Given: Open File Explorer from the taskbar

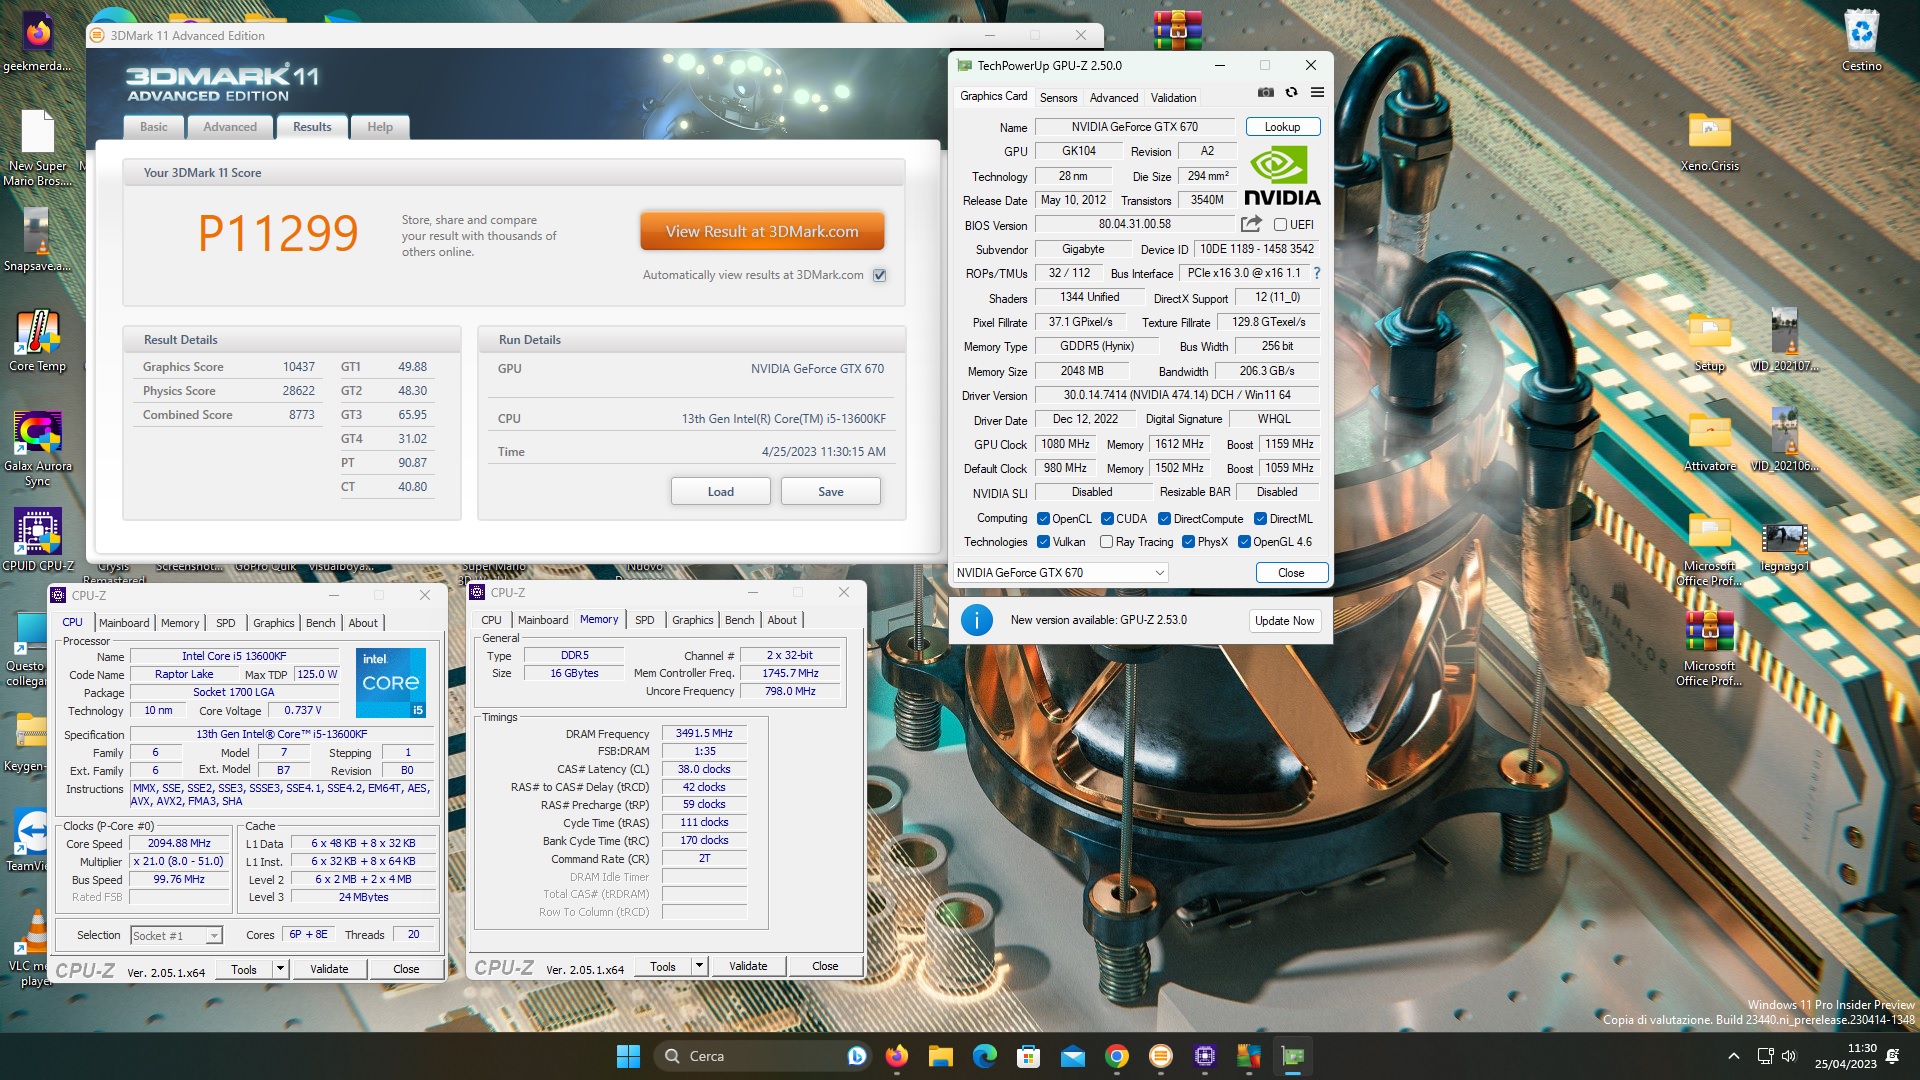Looking at the screenshot, I should [x=940, y=1056].
